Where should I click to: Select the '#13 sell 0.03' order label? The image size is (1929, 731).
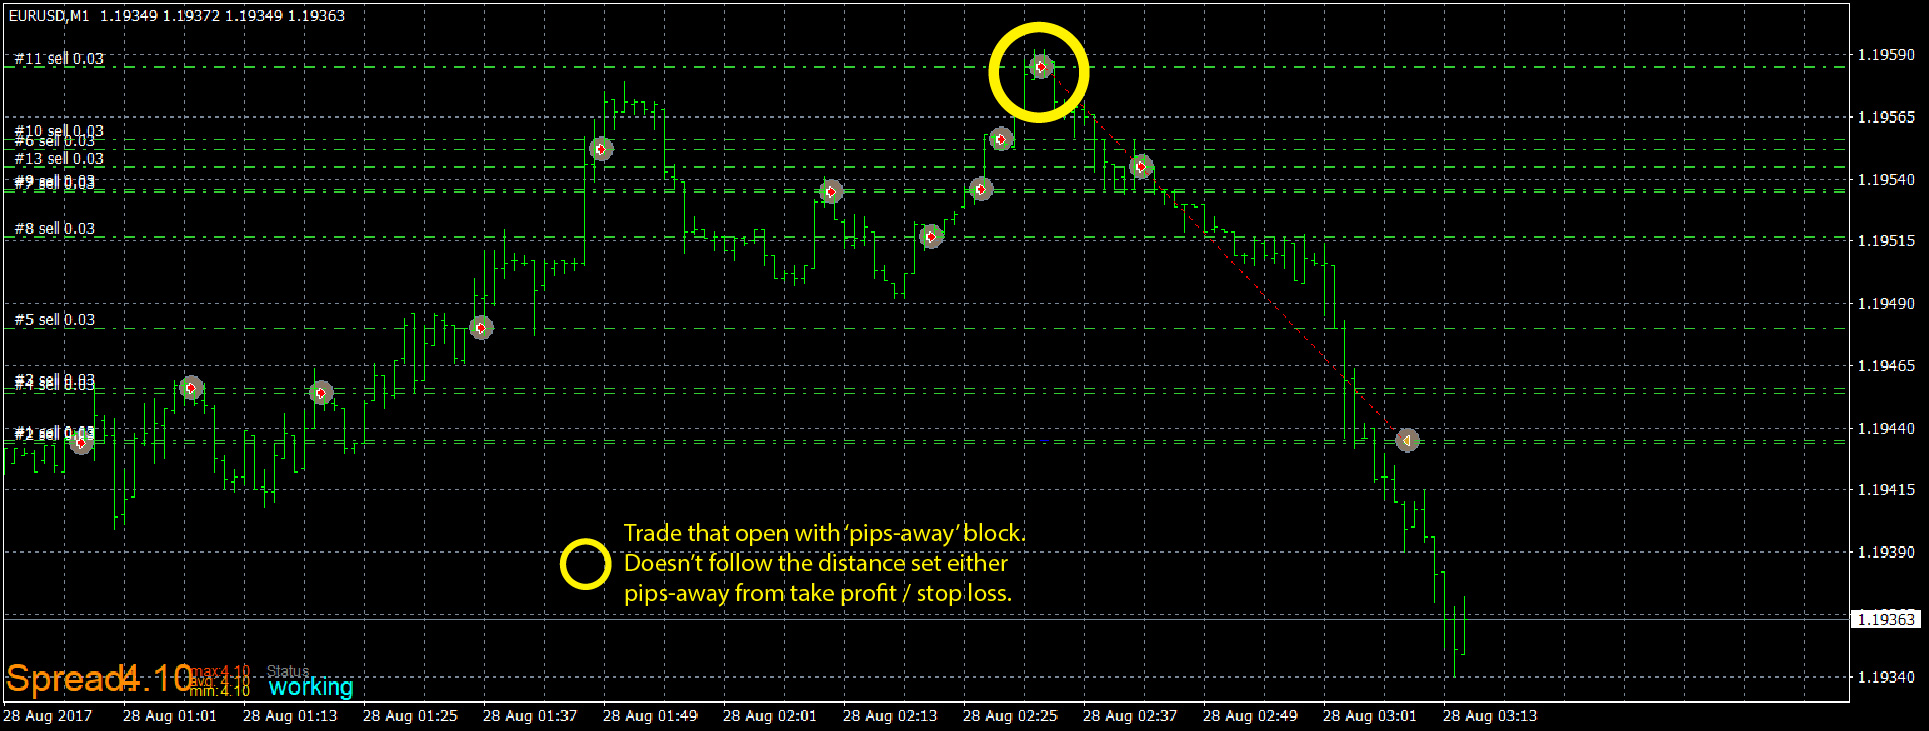(59, 158)
